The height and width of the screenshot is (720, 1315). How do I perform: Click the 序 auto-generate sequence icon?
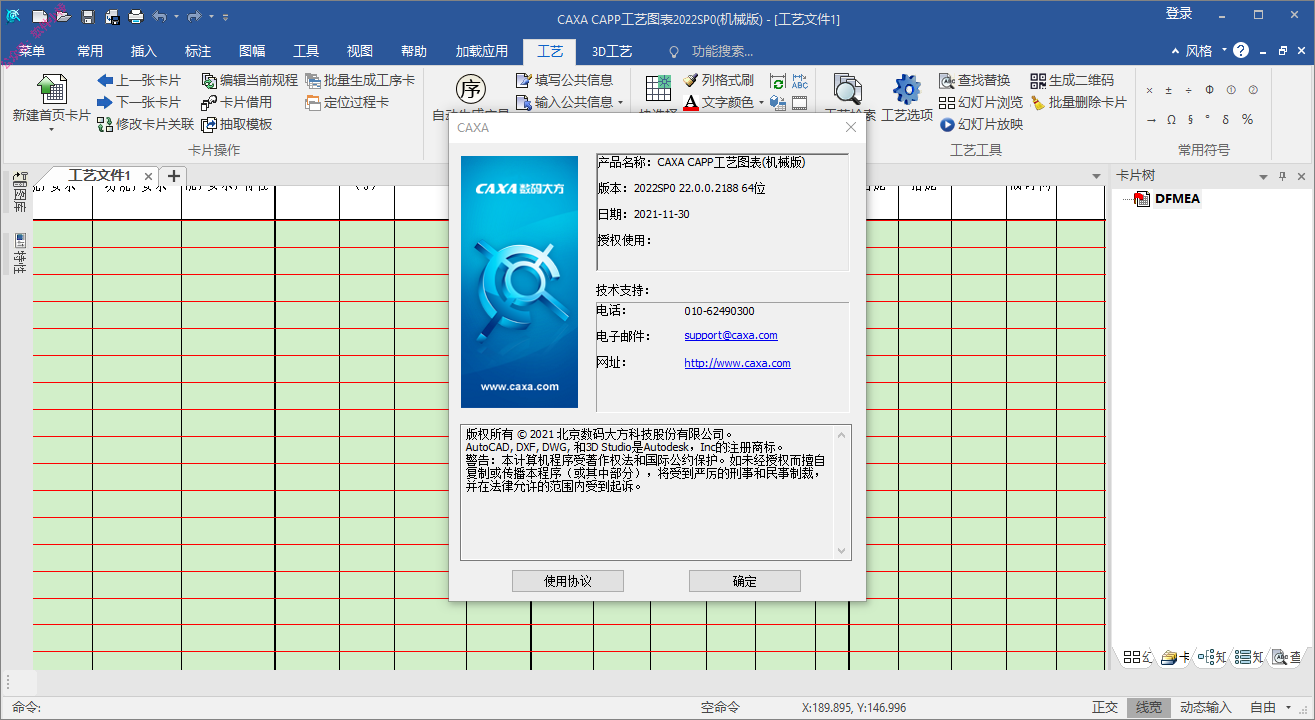click(x=470, y=88)
